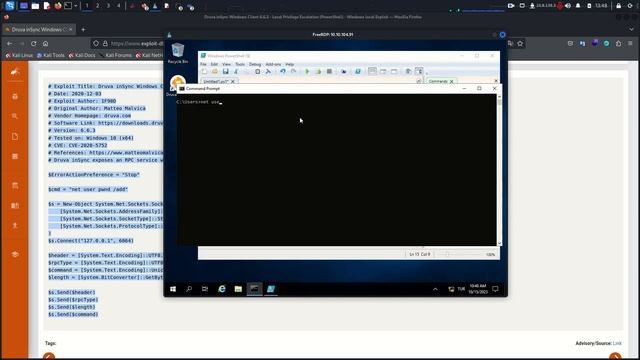This screenshot has height=360, width=640.
Task: Open Firefox extensions puzzle icon
Action: tap(618, 43)
